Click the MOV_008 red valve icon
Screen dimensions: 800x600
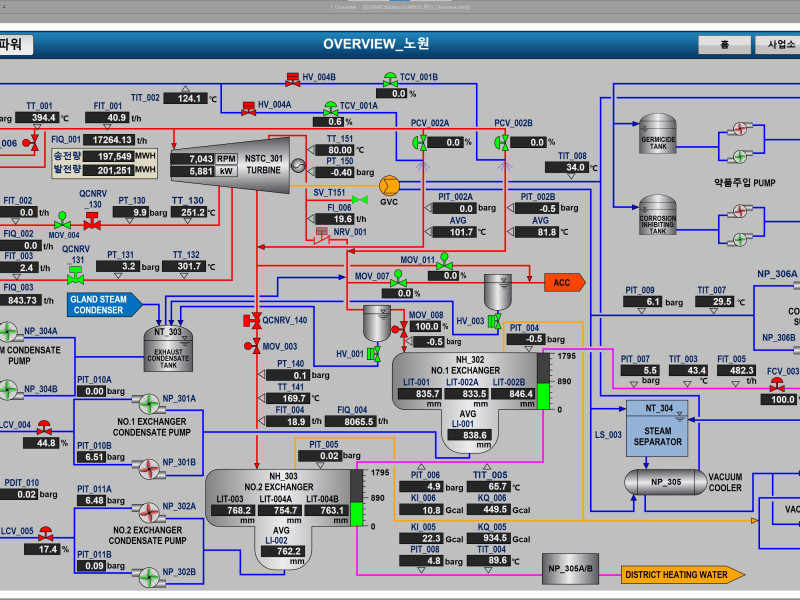tap(400, 329)
